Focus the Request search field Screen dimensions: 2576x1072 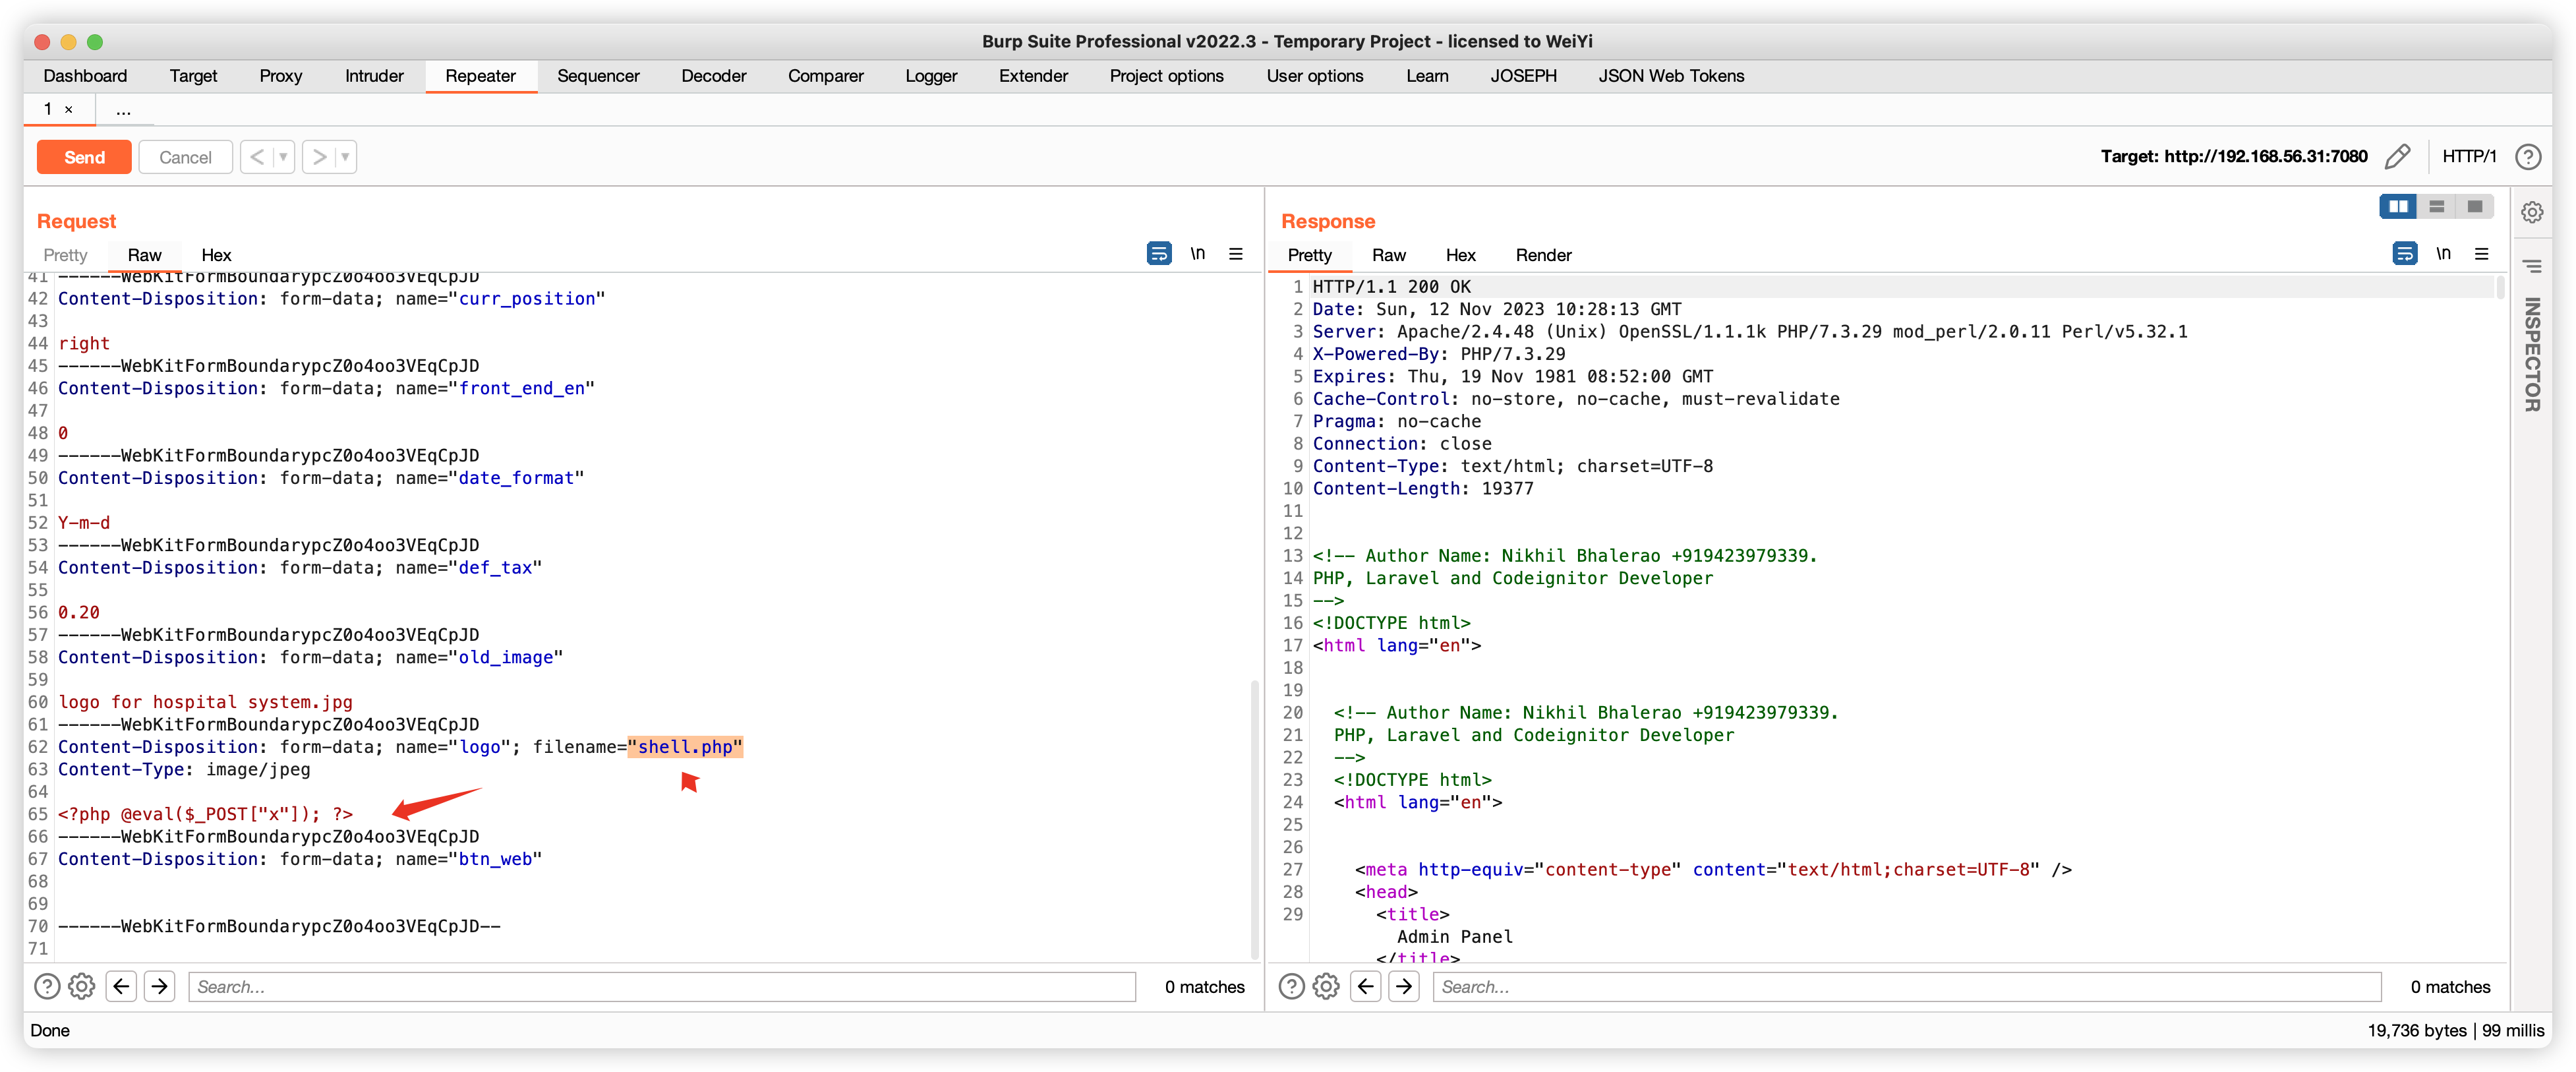[662, 987]
